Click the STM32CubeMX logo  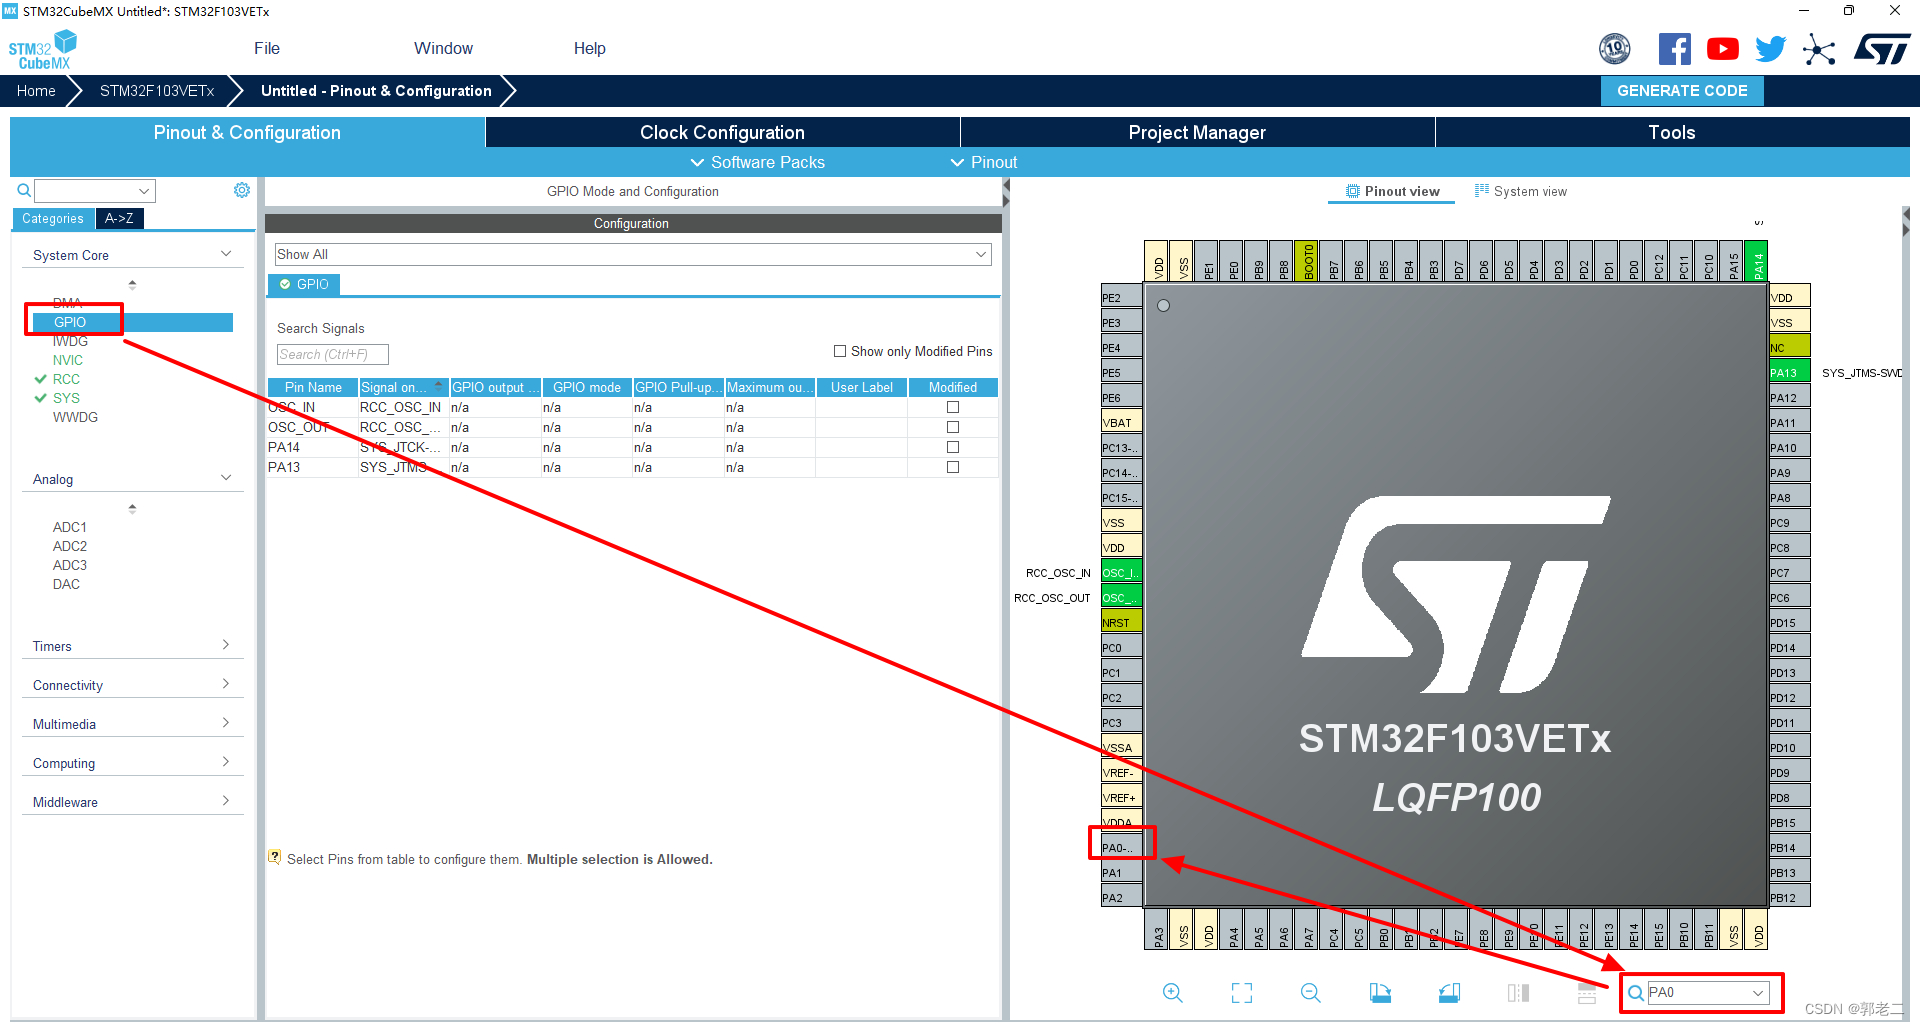click(42, 49)
